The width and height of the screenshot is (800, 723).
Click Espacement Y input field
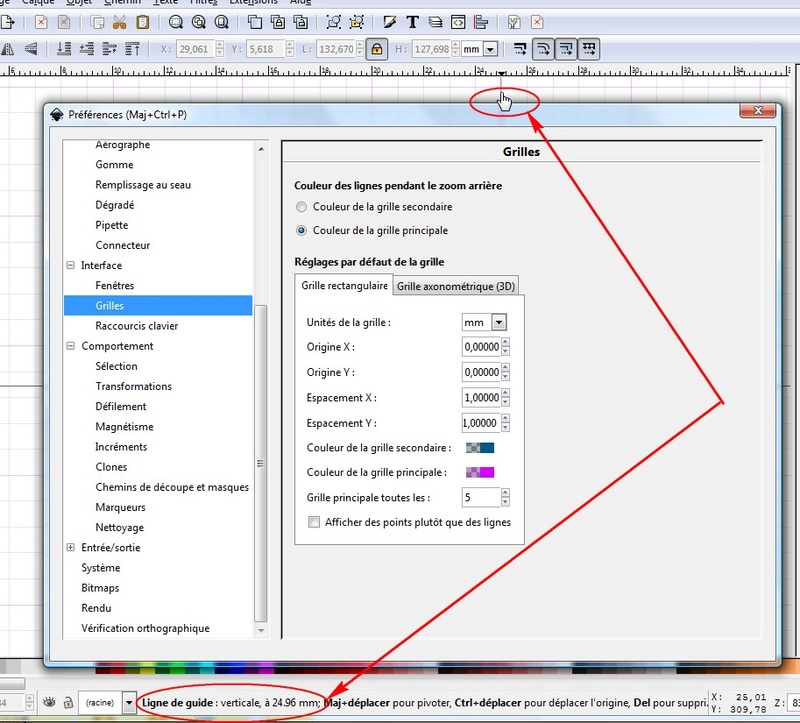pos(481,423)
